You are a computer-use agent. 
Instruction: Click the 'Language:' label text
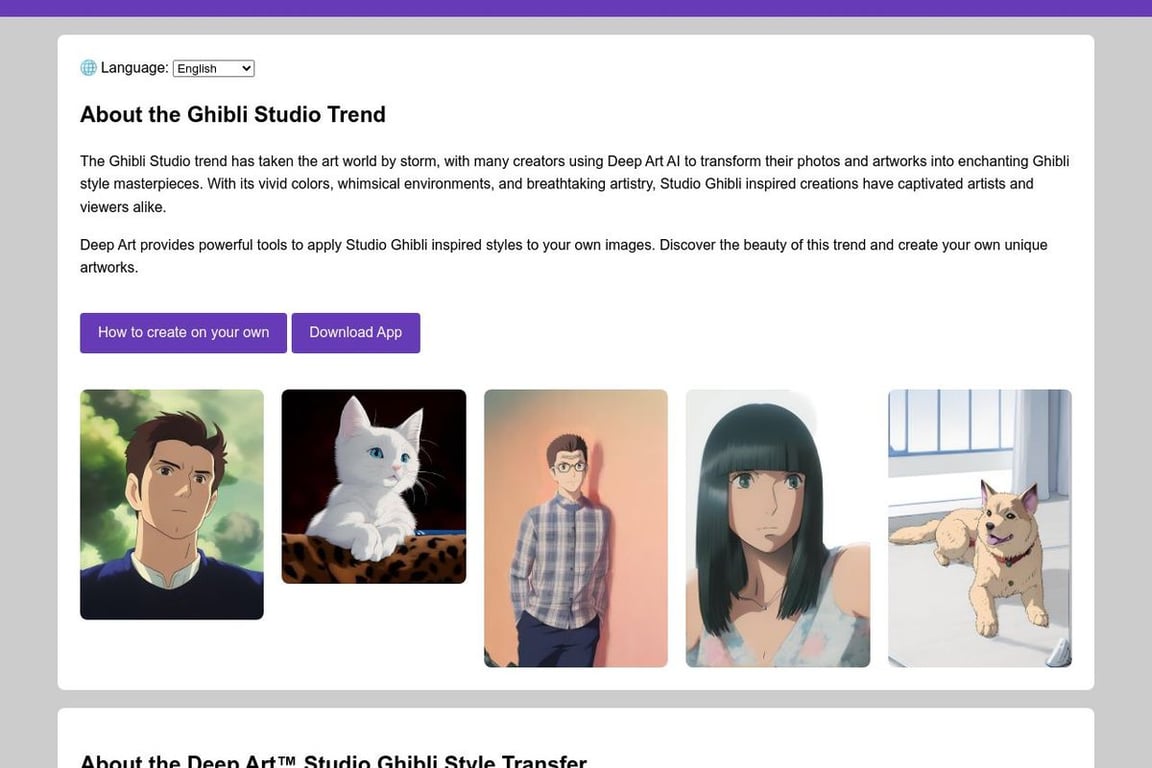click(x=134, y=68)
